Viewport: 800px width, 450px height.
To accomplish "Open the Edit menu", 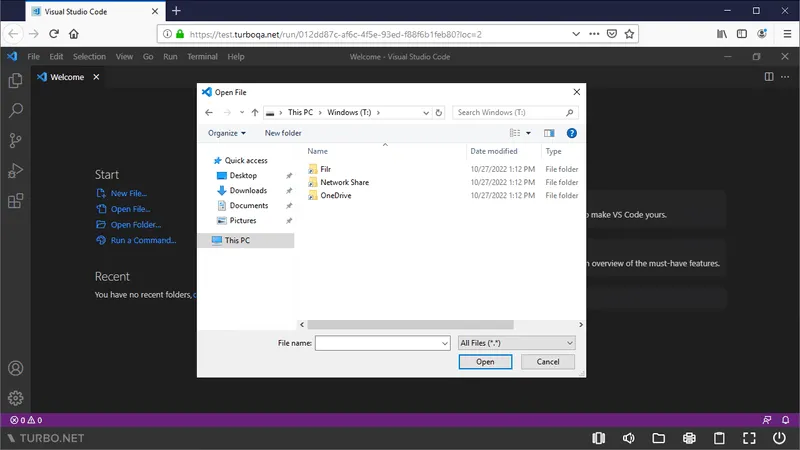I will coord(56,57).
